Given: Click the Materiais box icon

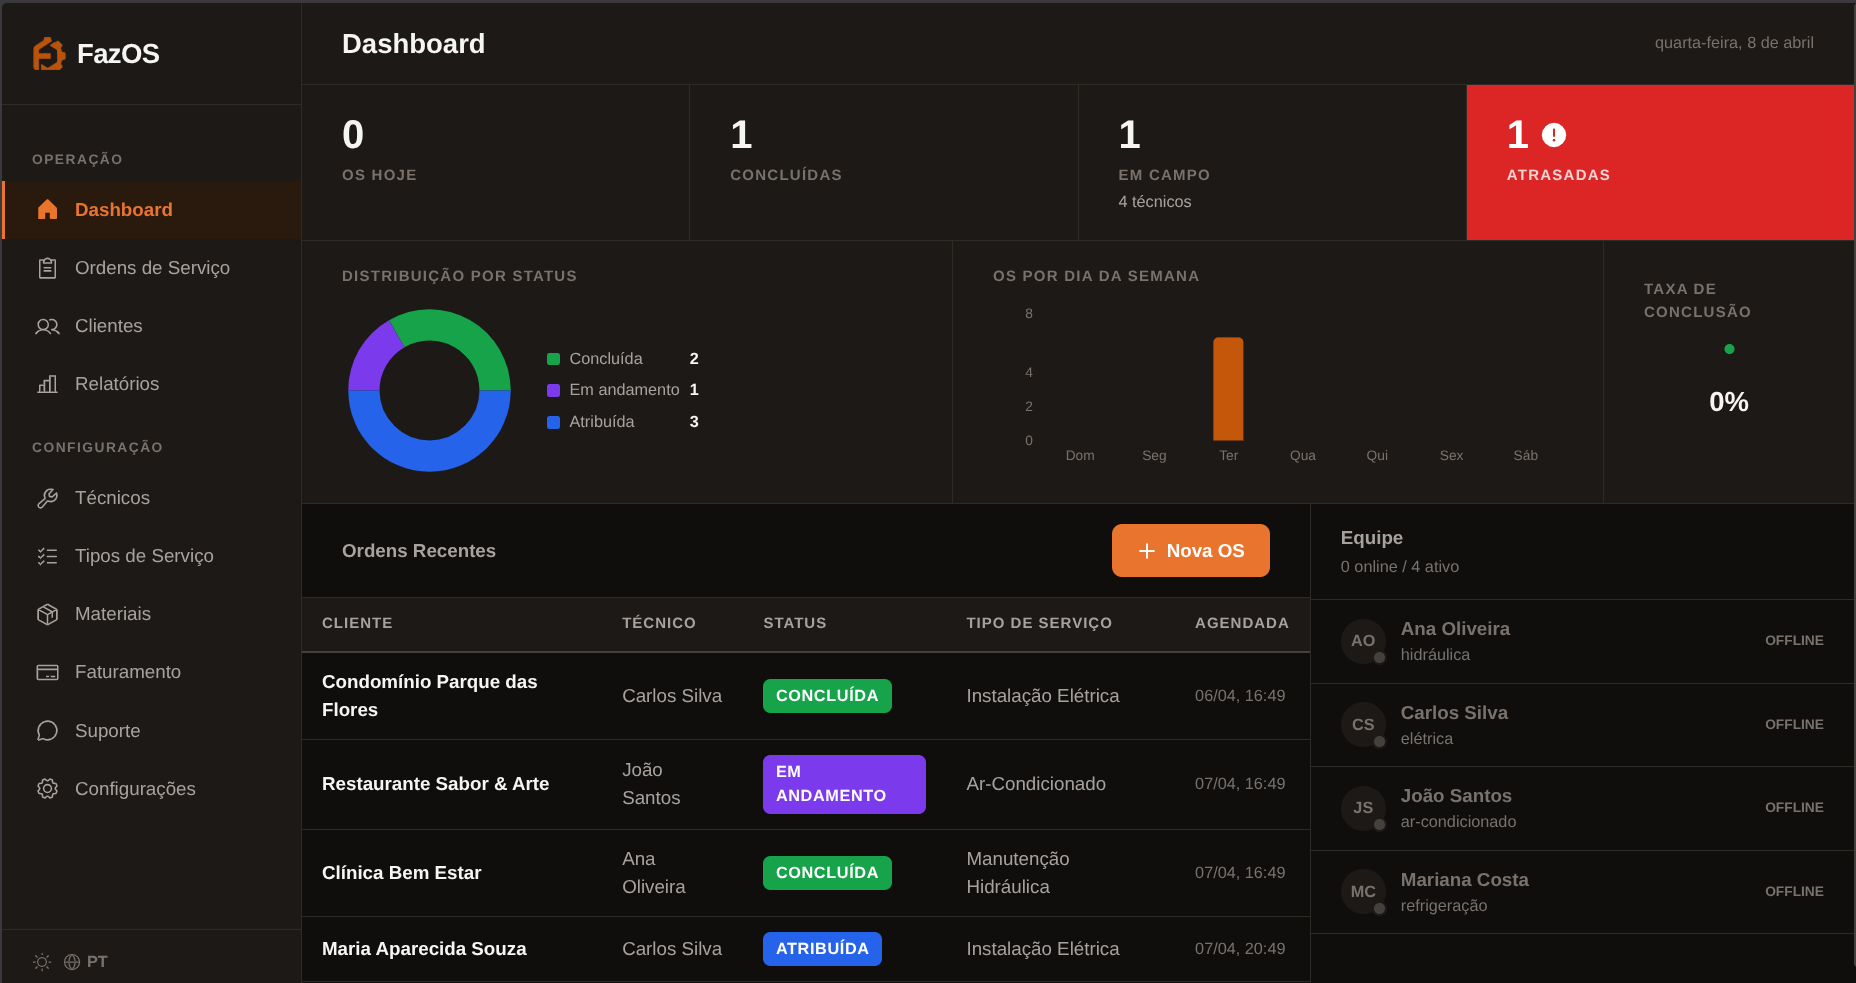Looking at the screenshot, I should click(x=47, y=614).
